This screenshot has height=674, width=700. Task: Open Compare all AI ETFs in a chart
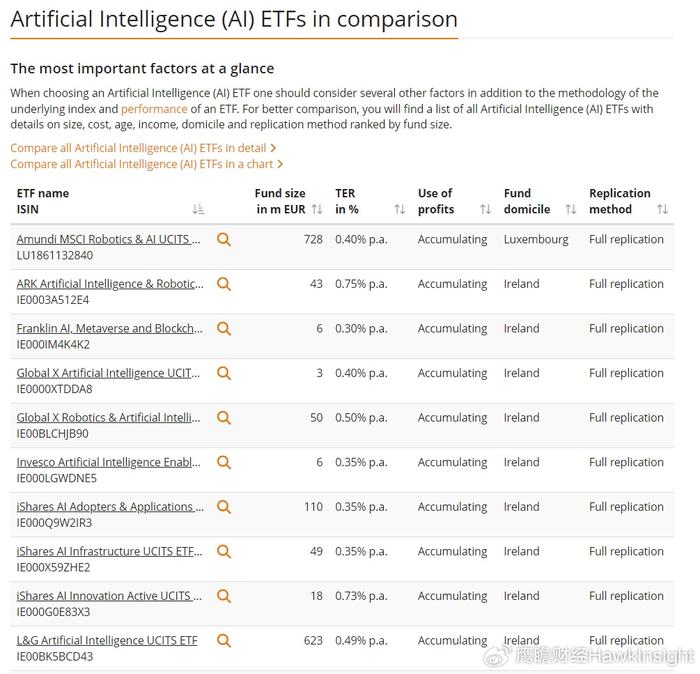[146, 164]
